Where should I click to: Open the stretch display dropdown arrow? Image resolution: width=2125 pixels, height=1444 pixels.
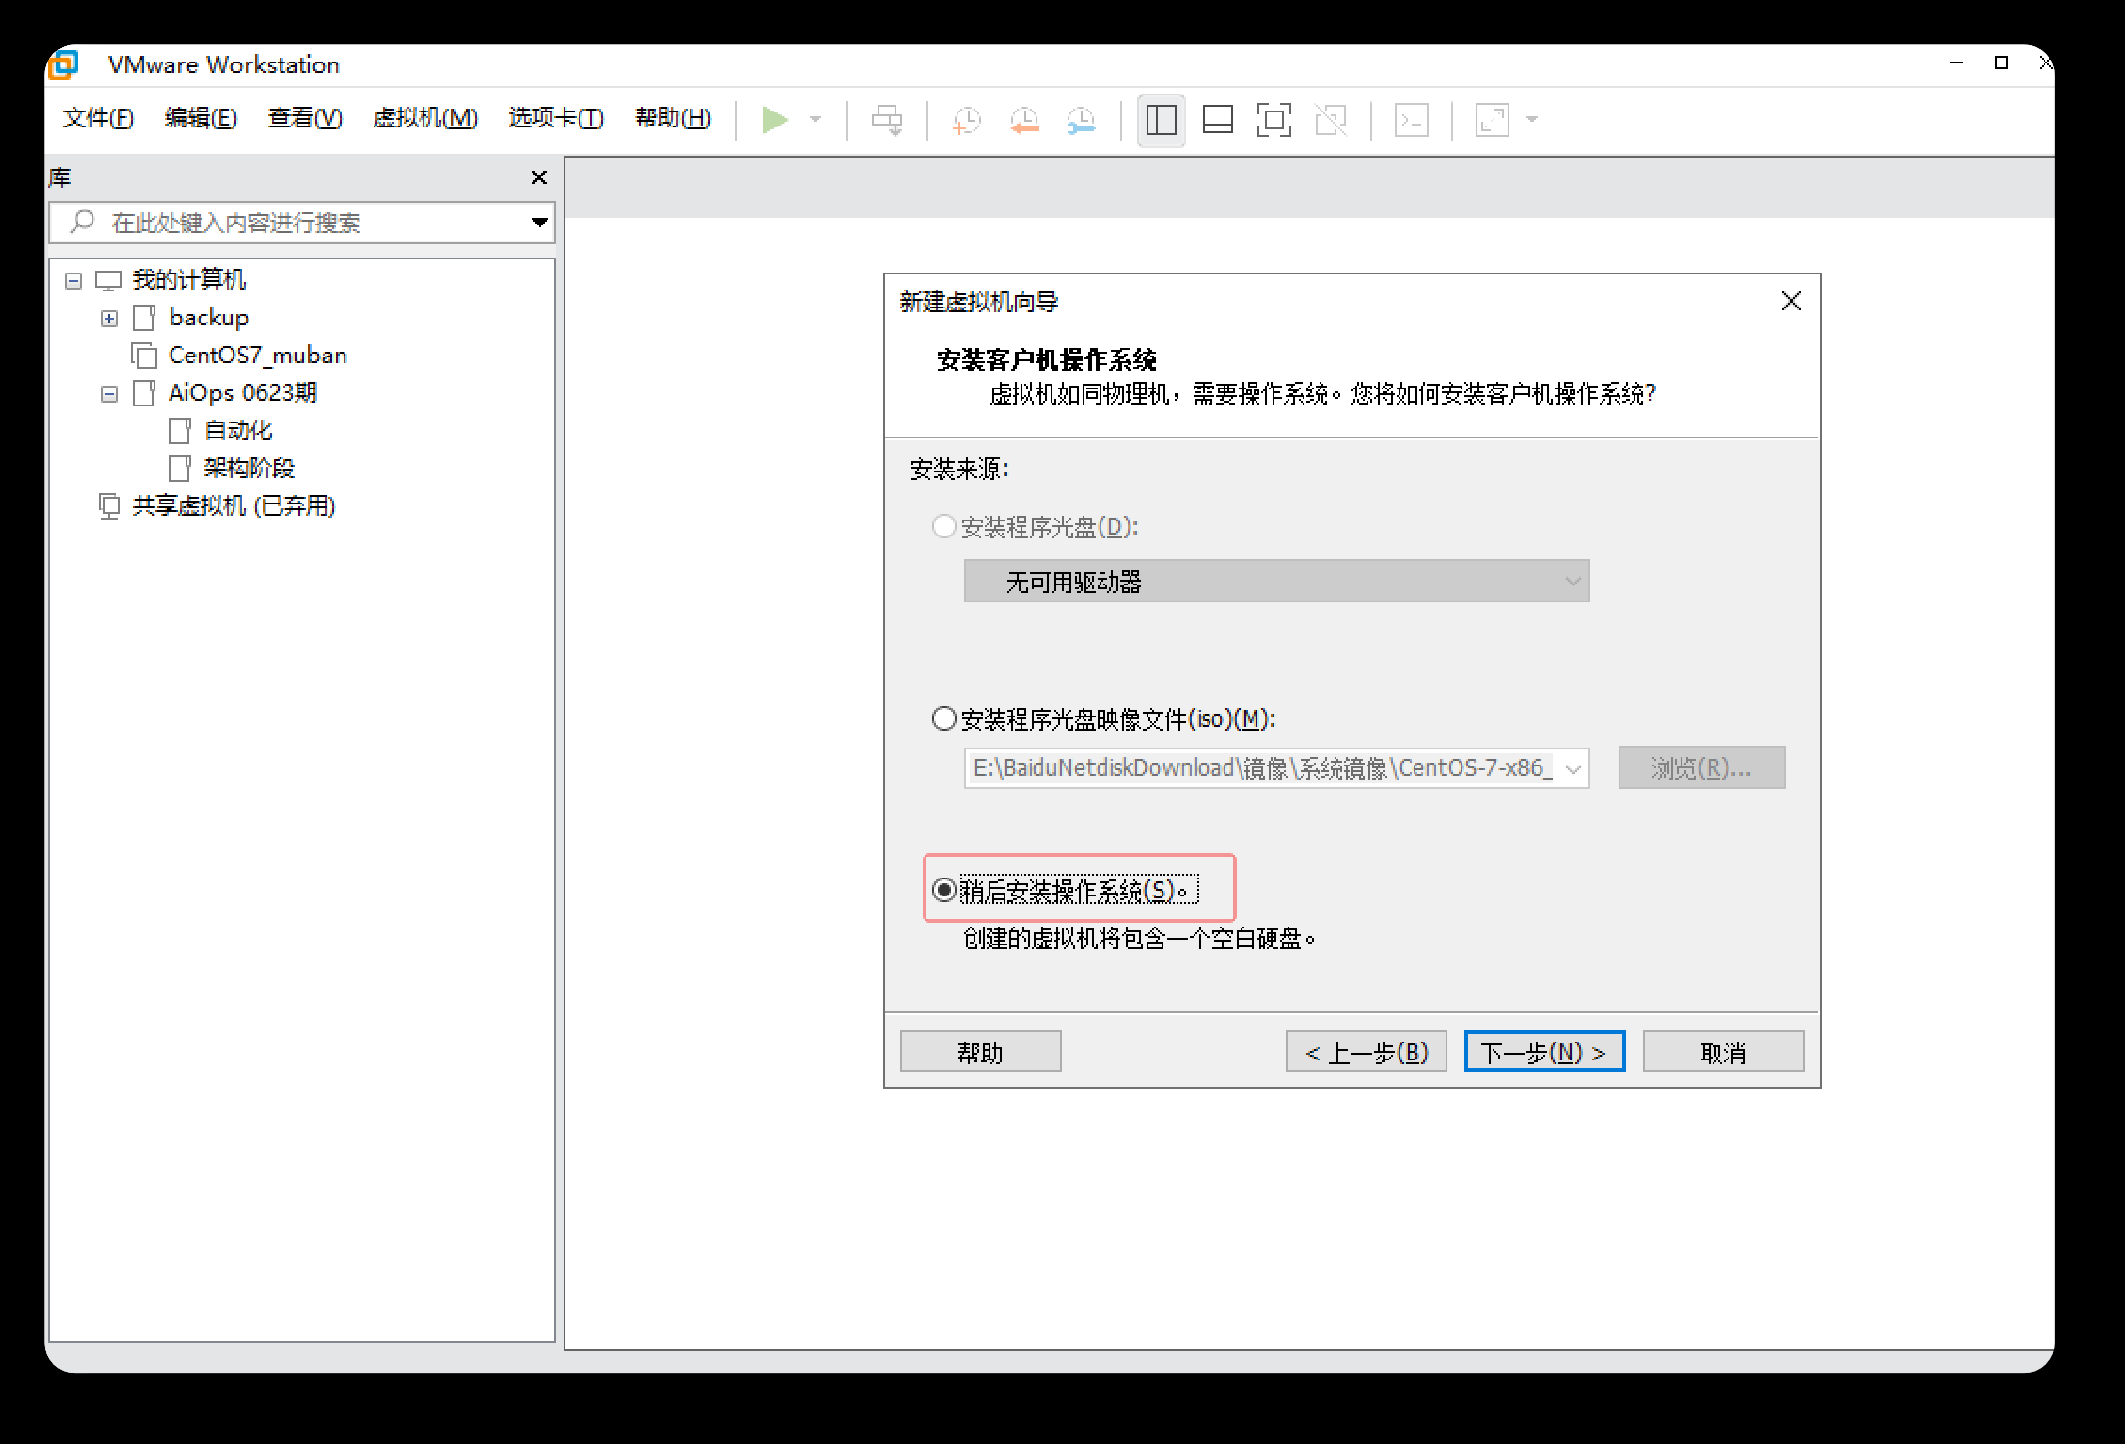click(x=1532, y=120)
